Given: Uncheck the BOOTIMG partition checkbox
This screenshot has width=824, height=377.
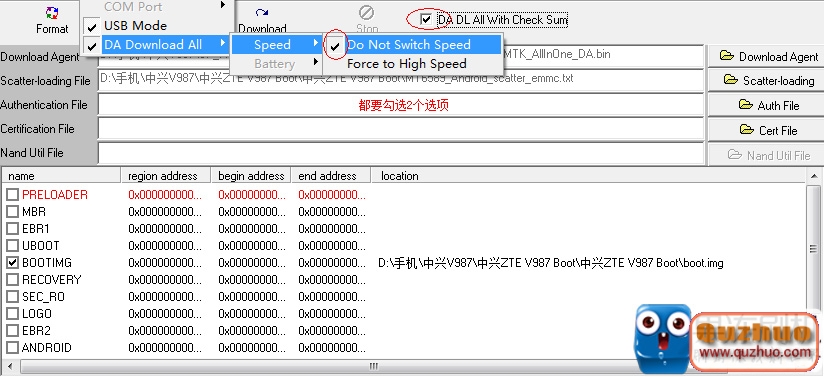Looking at the screenshot, I should click(x=12, y=262).
